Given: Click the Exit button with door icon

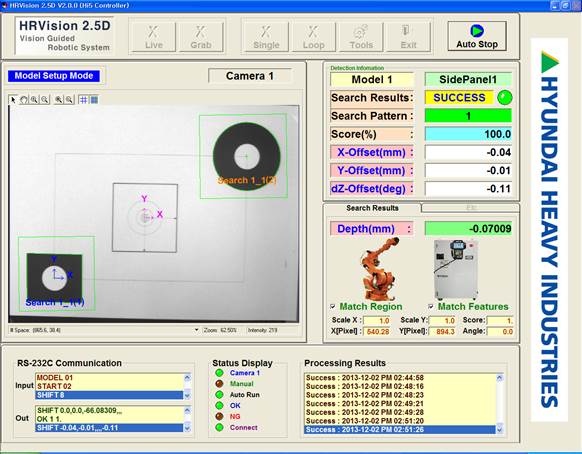Looking at the screenshot, I should click(x=408, y=37).
